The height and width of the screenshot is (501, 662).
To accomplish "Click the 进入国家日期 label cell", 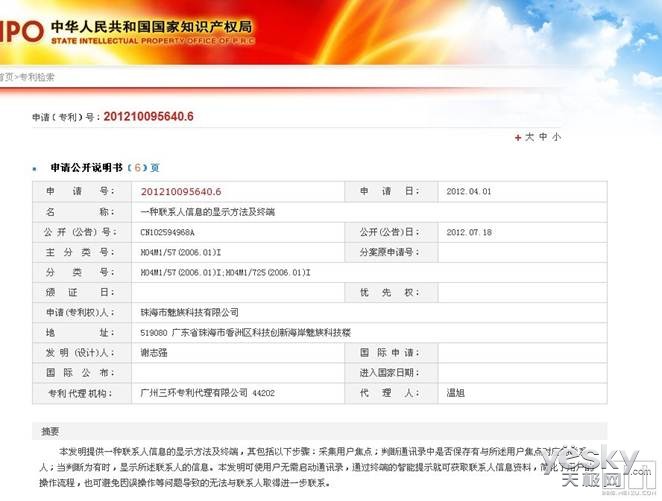I will point(391,373).
